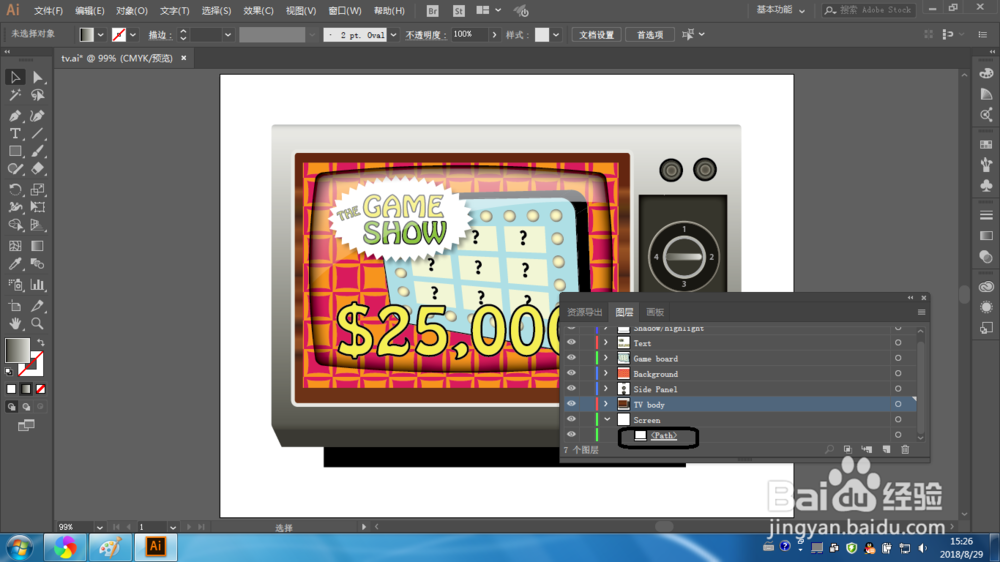1000x562 pixels.
Task: Hide the Text layer
Action: point(571,343)
